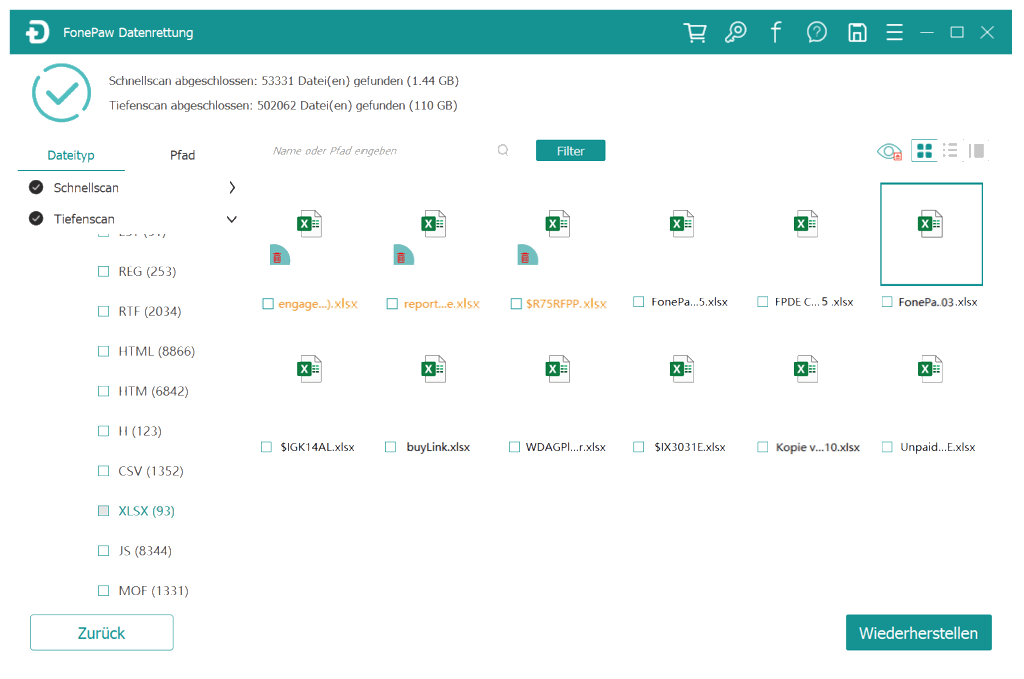Select the FonePa.03.xlsx highlighted thumbnail
1024x679 pixels.
tap(931, 234)
